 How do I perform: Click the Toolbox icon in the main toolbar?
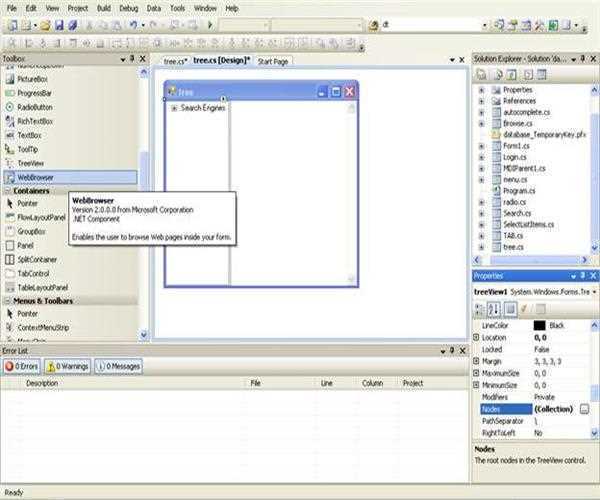click(x=540, y=26)
